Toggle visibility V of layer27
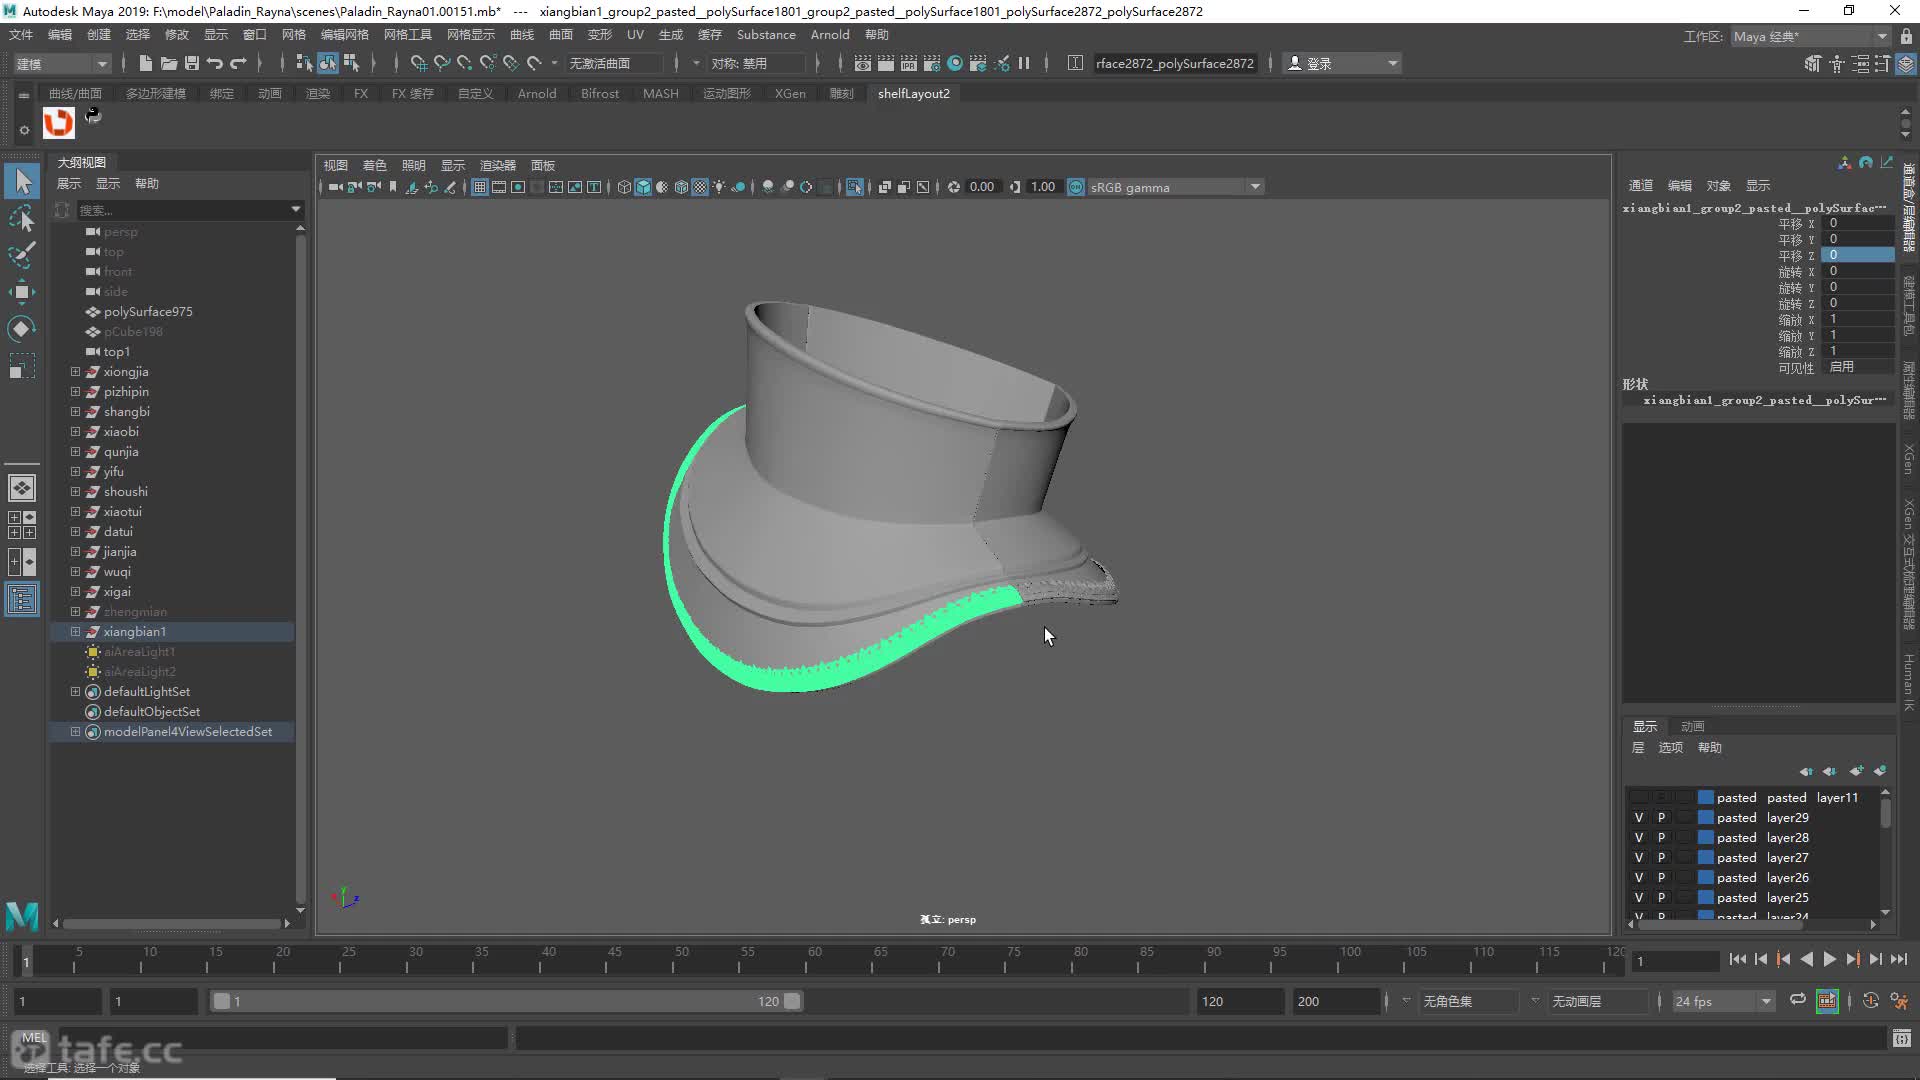 point(1639,858)
